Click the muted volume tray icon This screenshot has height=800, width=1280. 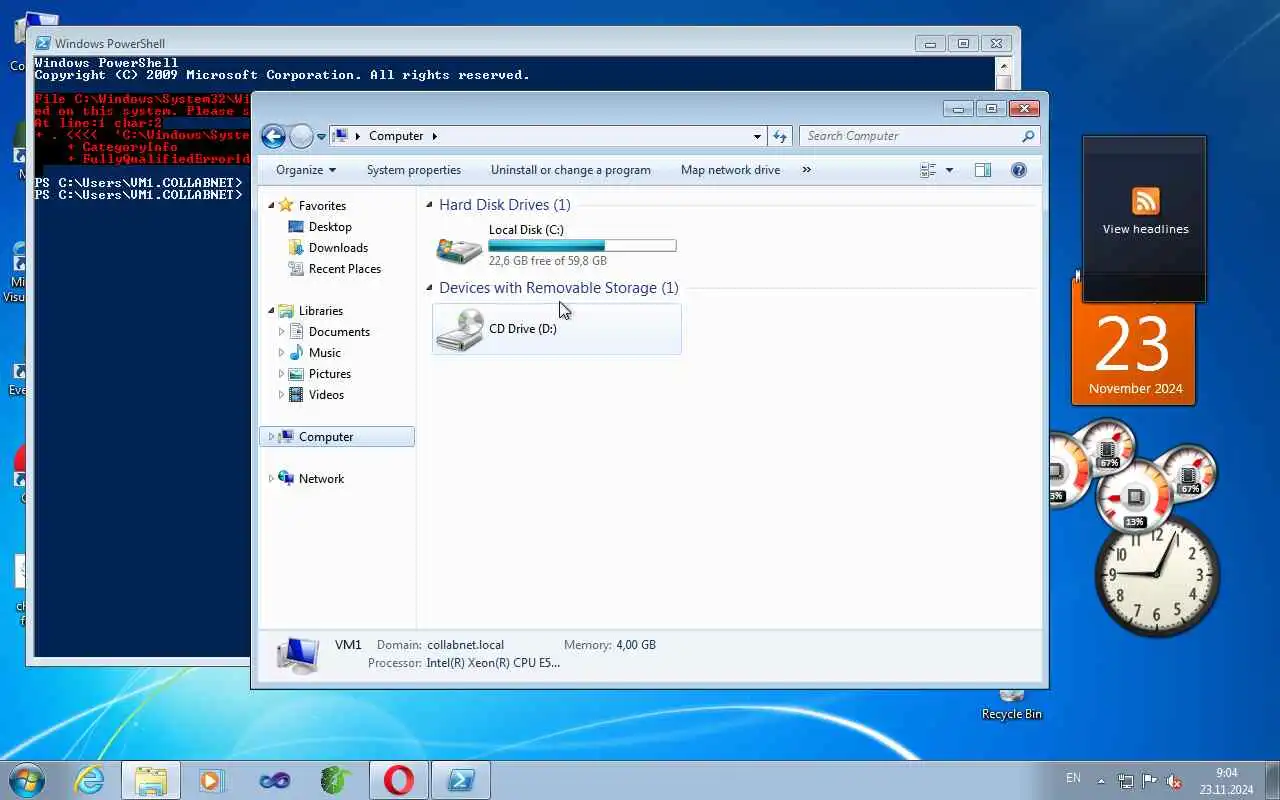click(1174, 781)
